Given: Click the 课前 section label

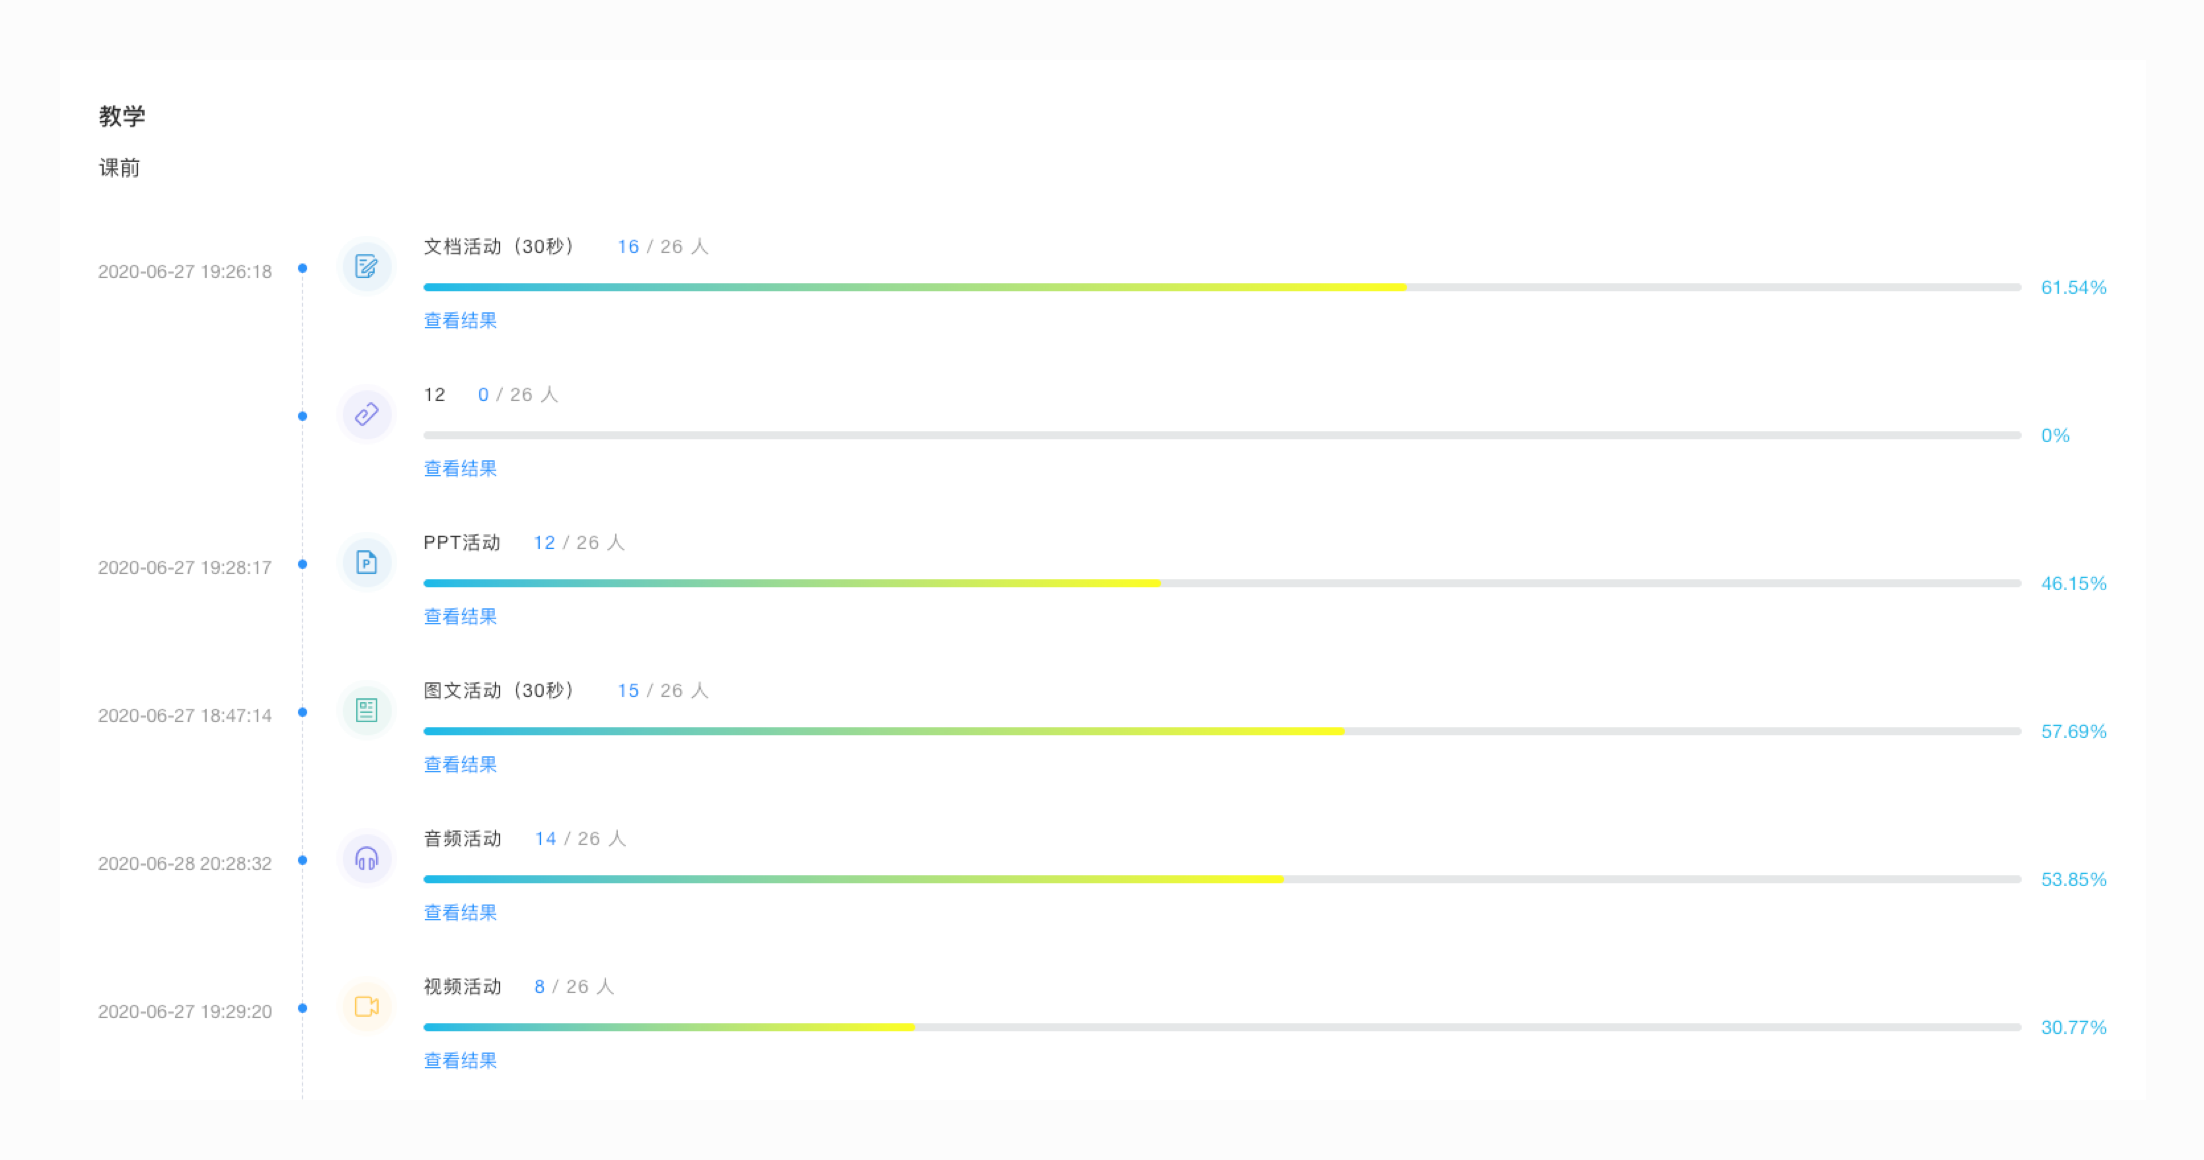Looking at the screenshot, I should (119, 168).
